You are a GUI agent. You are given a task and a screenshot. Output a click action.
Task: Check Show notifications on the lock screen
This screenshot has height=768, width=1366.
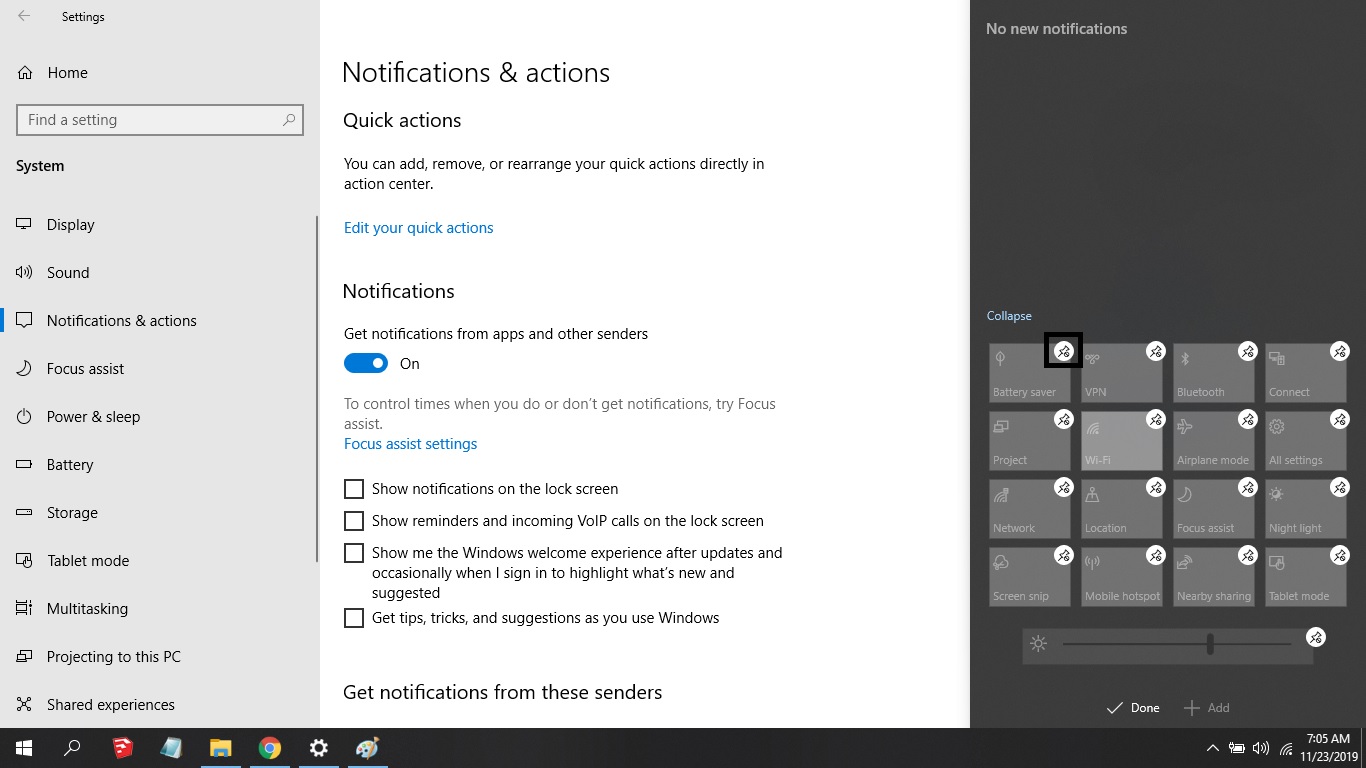354,489
